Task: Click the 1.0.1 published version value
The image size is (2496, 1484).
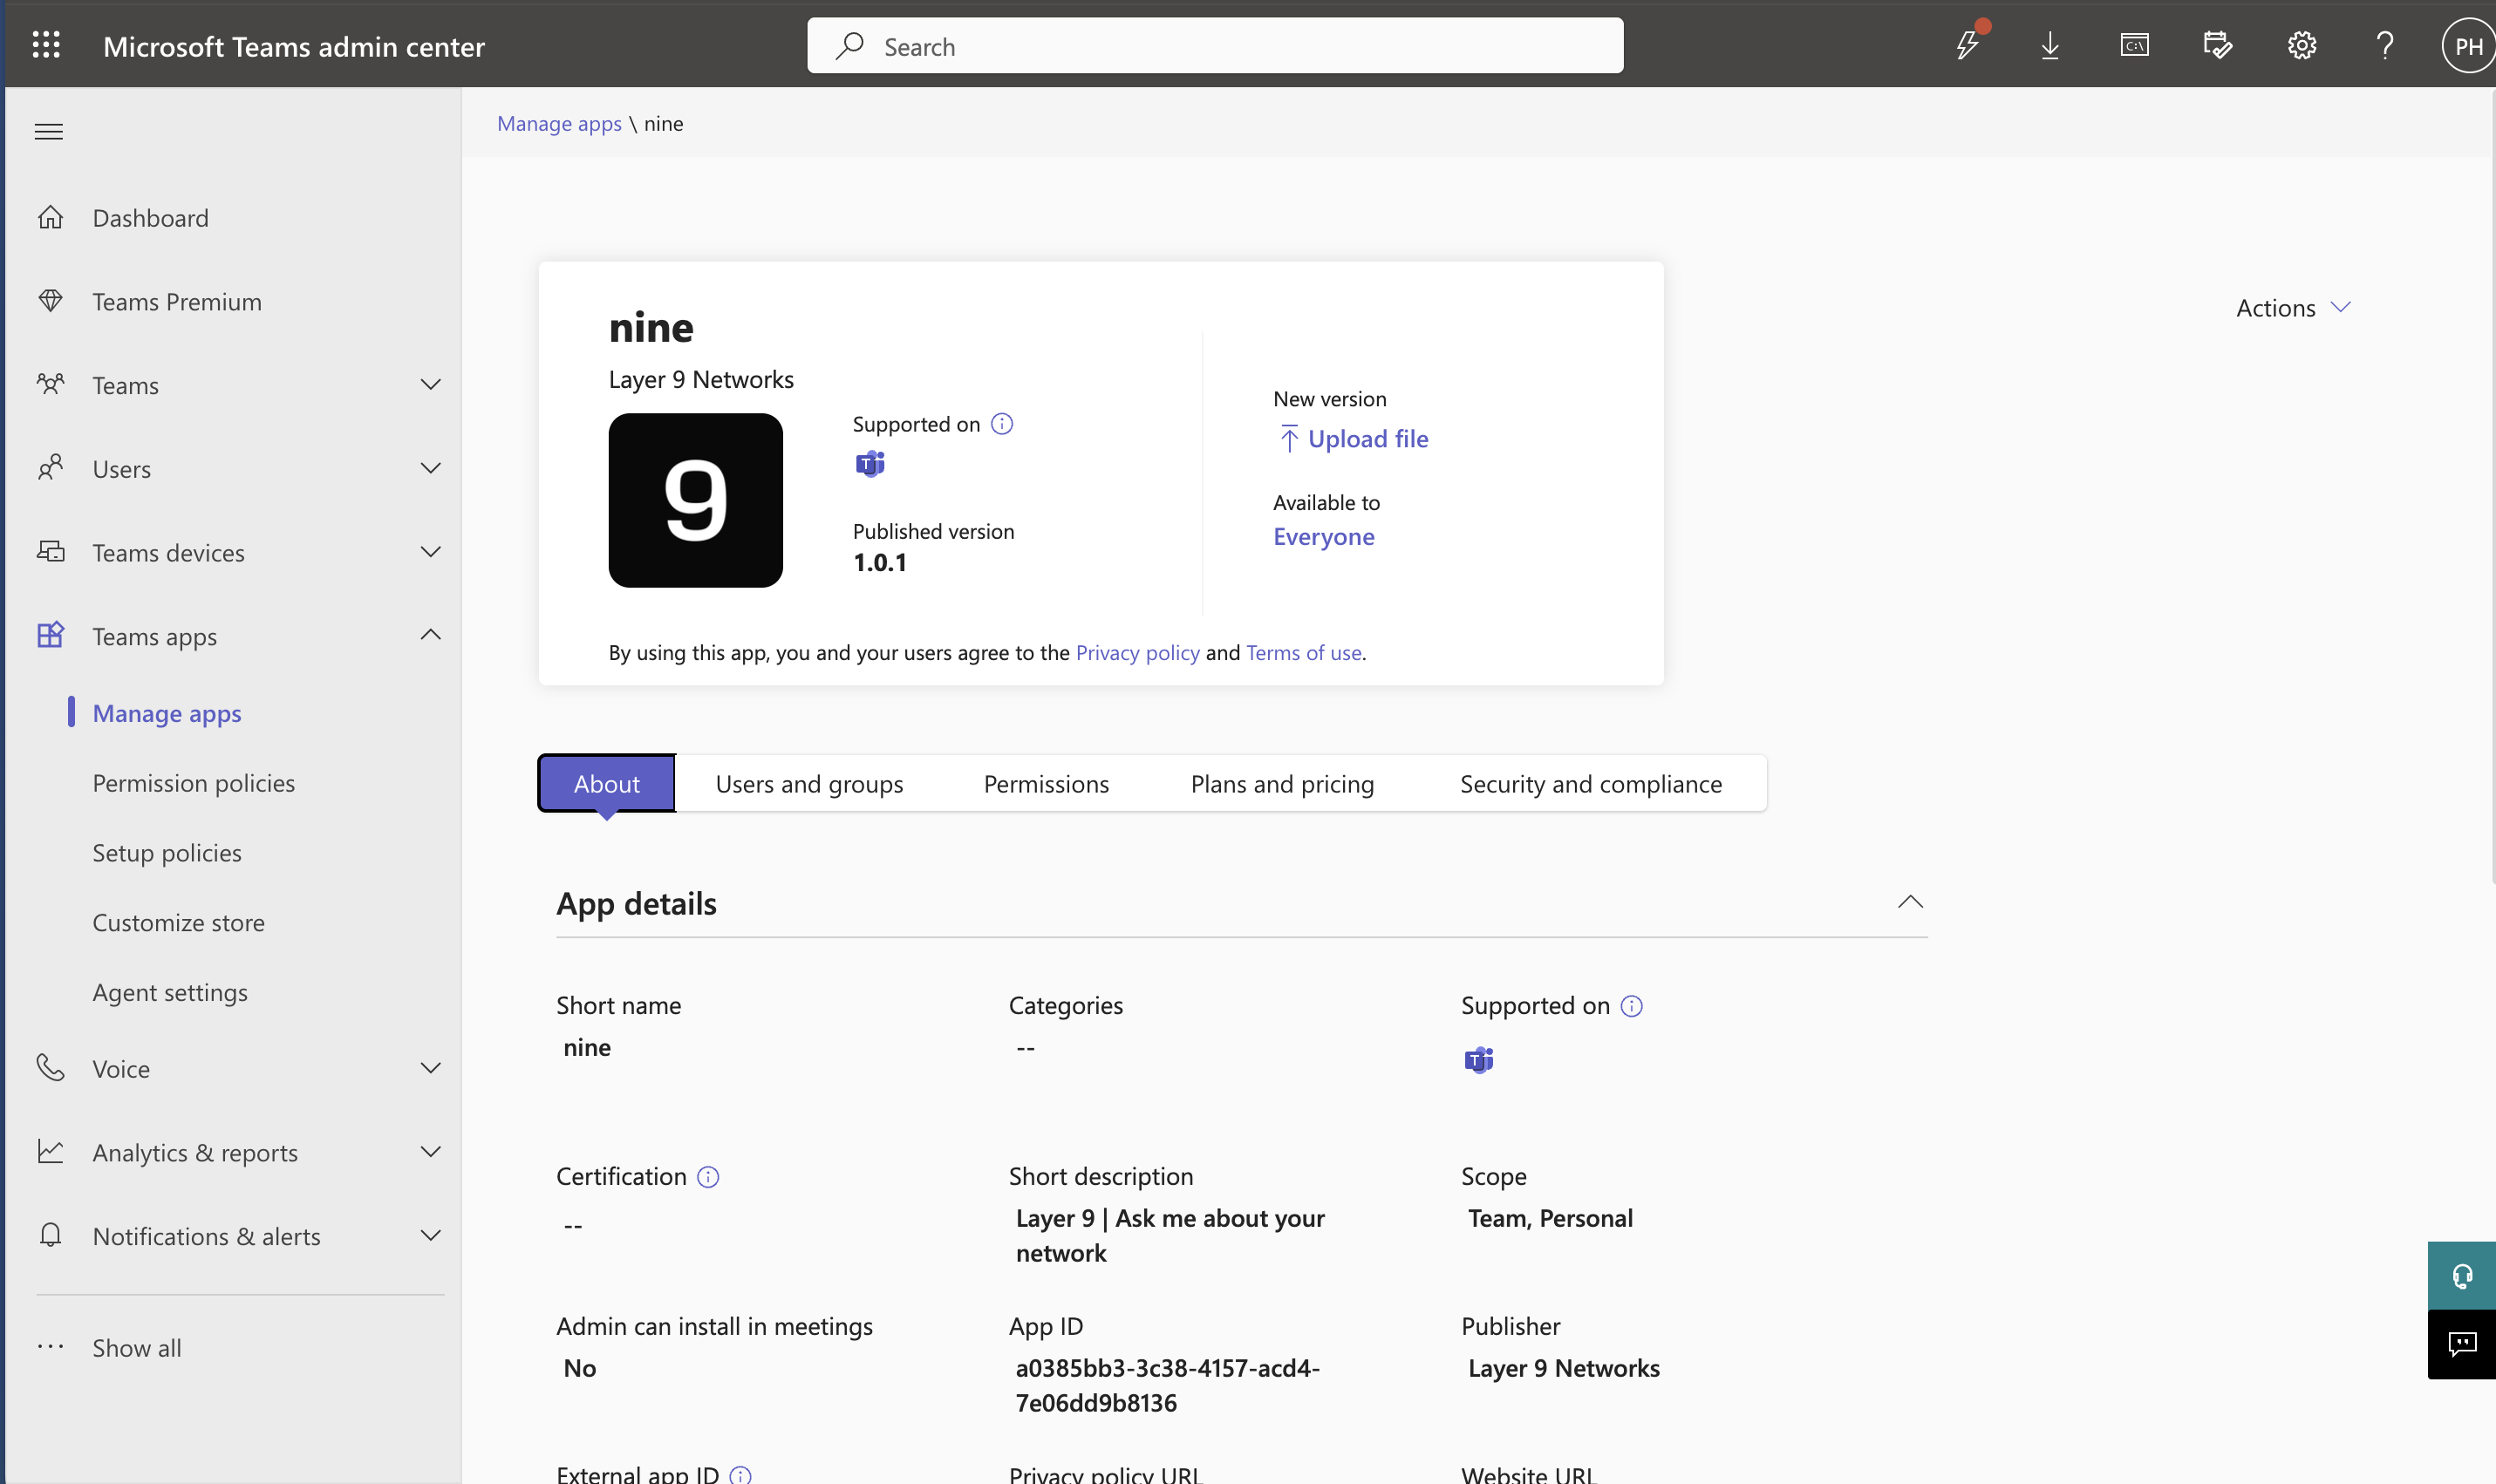Action: [880, 562]
